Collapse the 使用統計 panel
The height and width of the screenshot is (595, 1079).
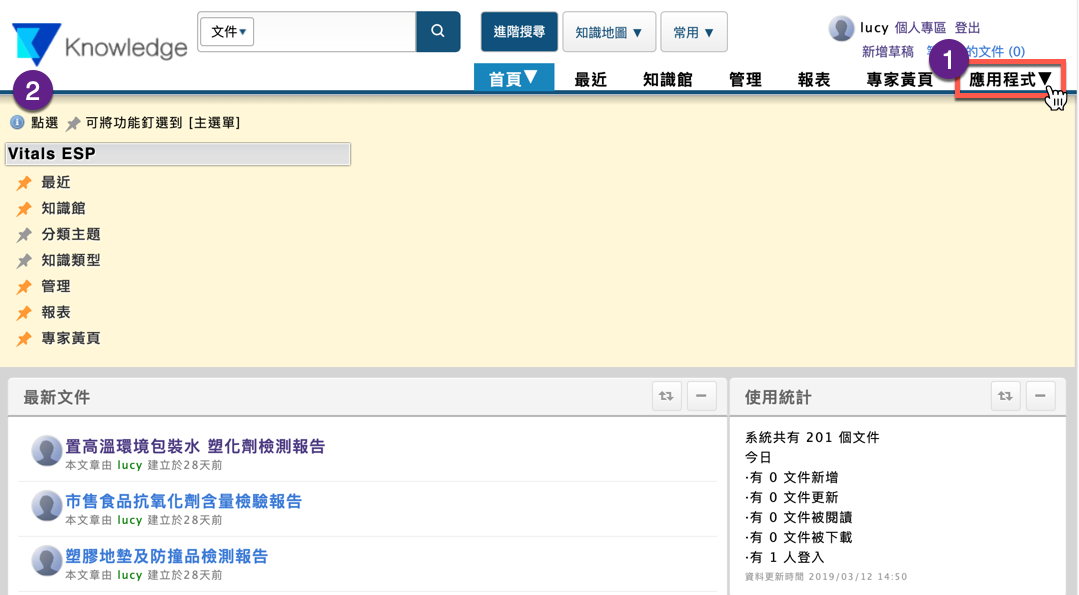(x=1040, y=396)
